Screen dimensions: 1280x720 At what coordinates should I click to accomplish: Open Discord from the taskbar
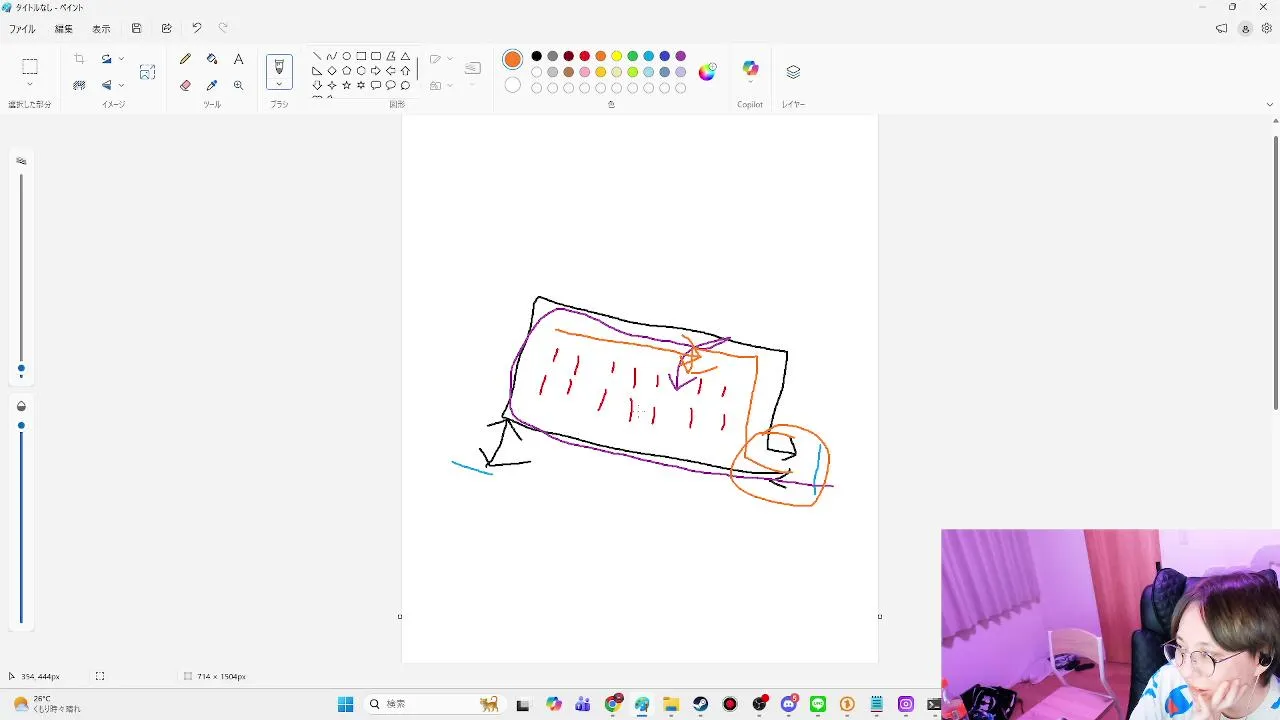789,704
